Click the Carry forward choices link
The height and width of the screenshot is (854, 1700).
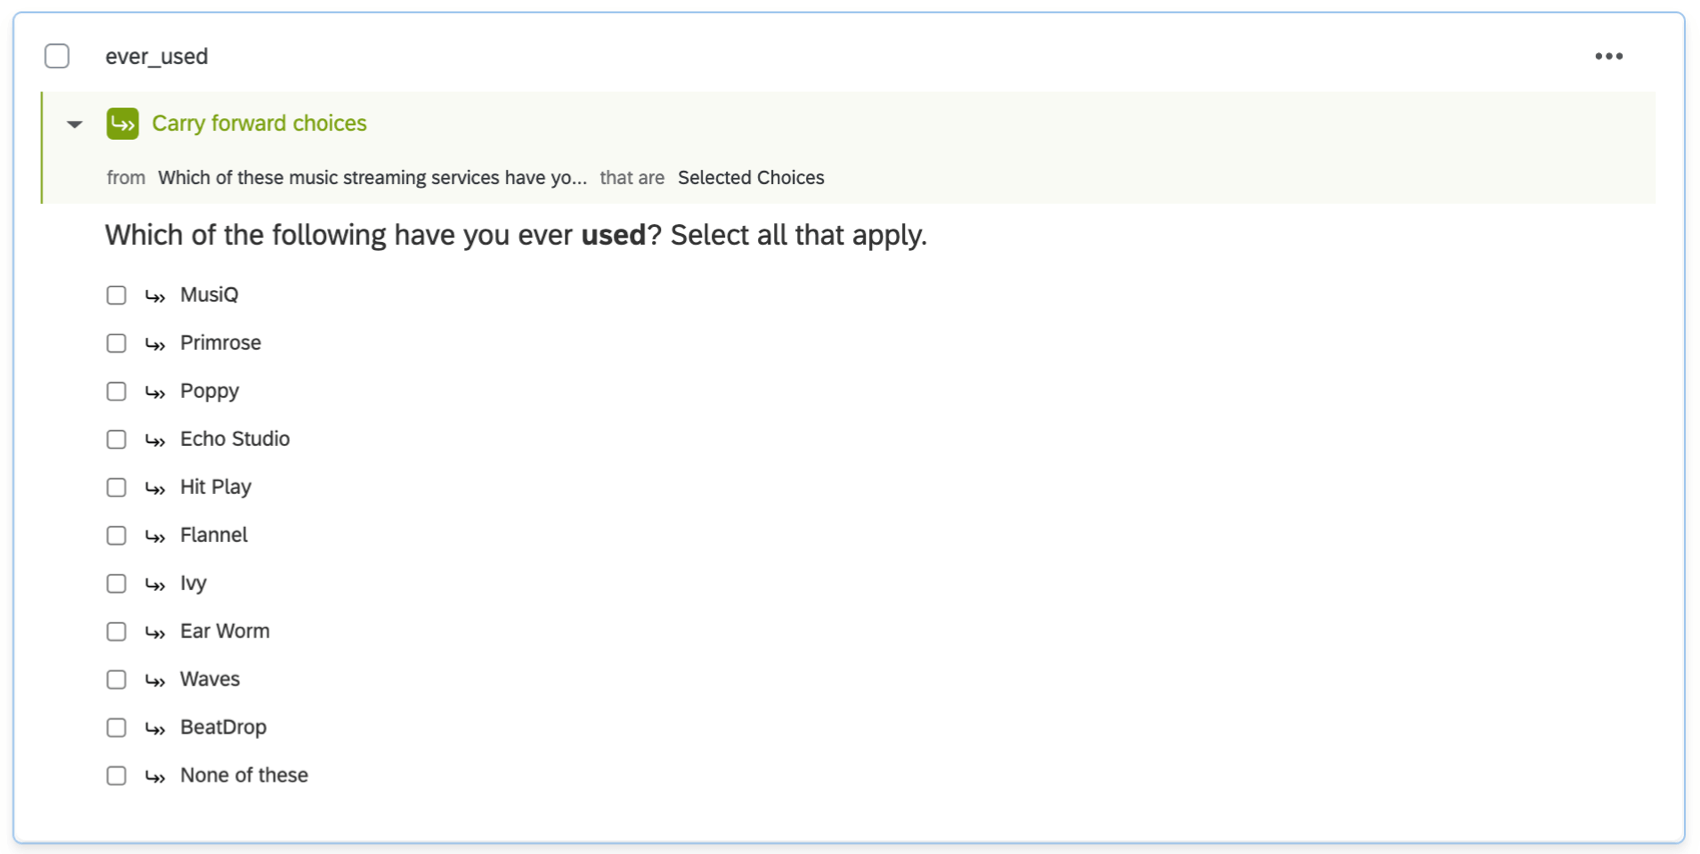click(259, 123)
